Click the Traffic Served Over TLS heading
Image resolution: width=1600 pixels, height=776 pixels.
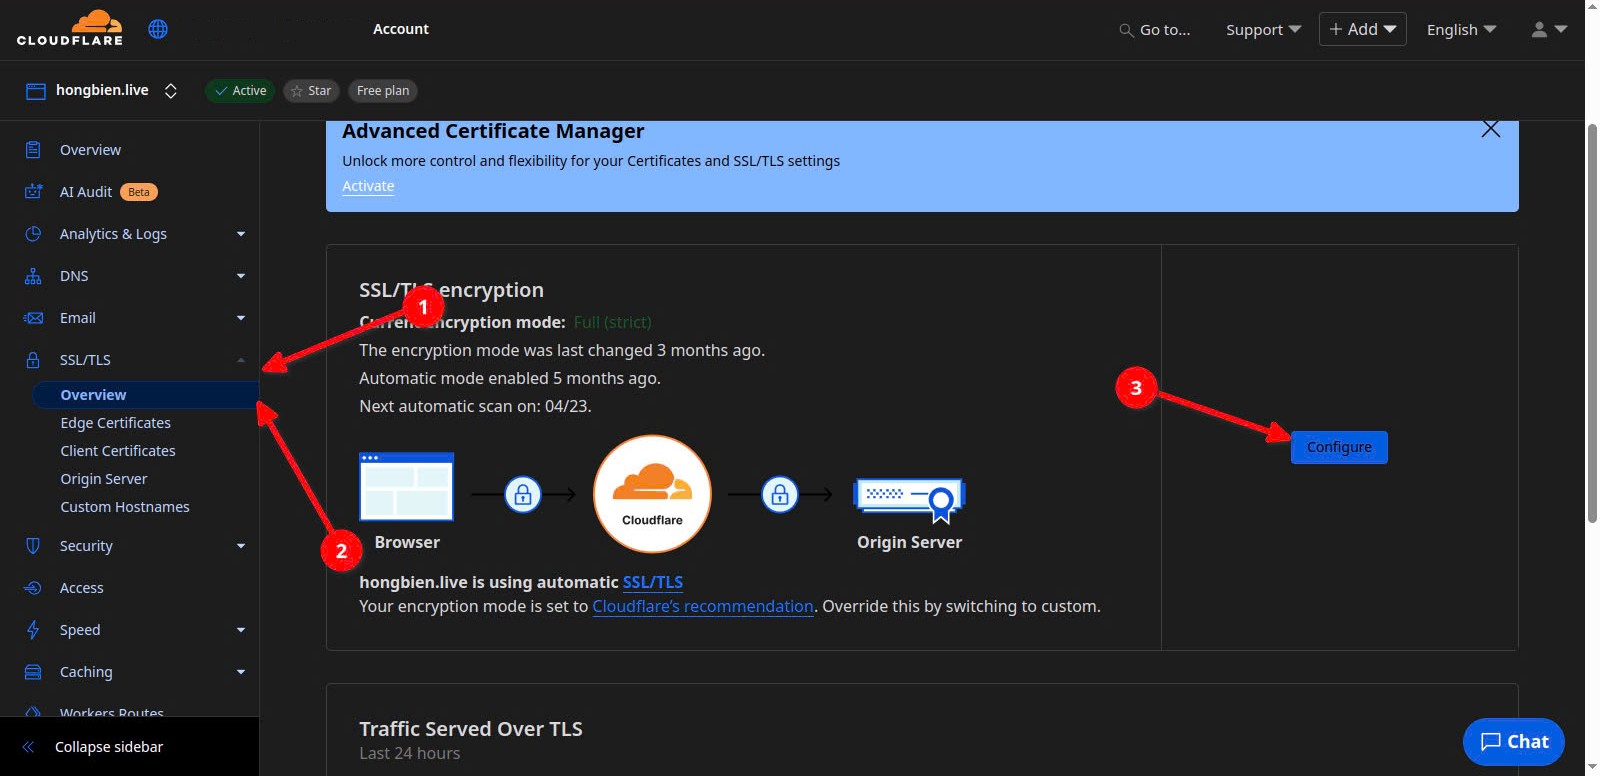pos(471,729)
